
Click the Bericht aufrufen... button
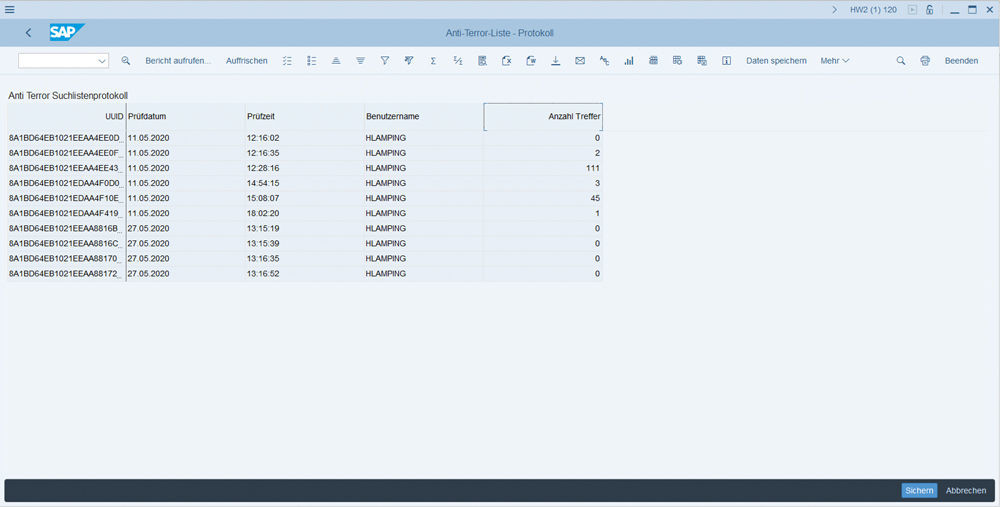click(178, 61)
